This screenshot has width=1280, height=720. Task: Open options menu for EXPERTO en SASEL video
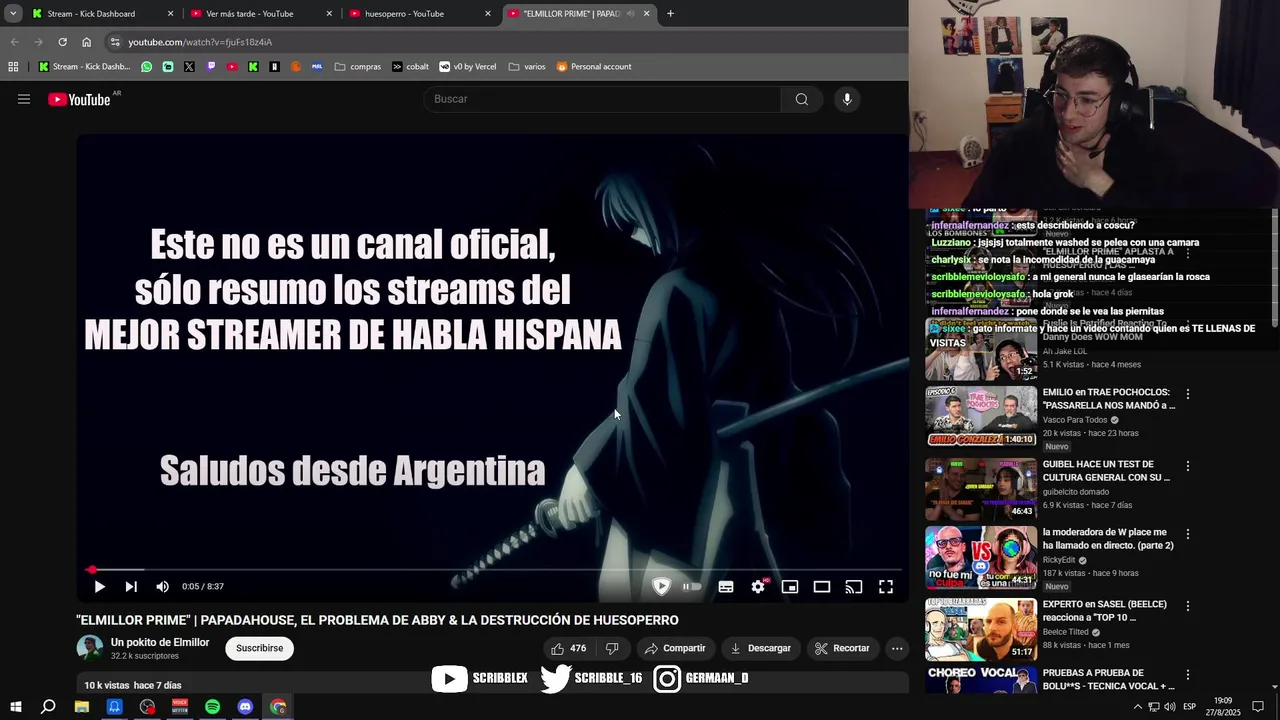pos(1188,607)
